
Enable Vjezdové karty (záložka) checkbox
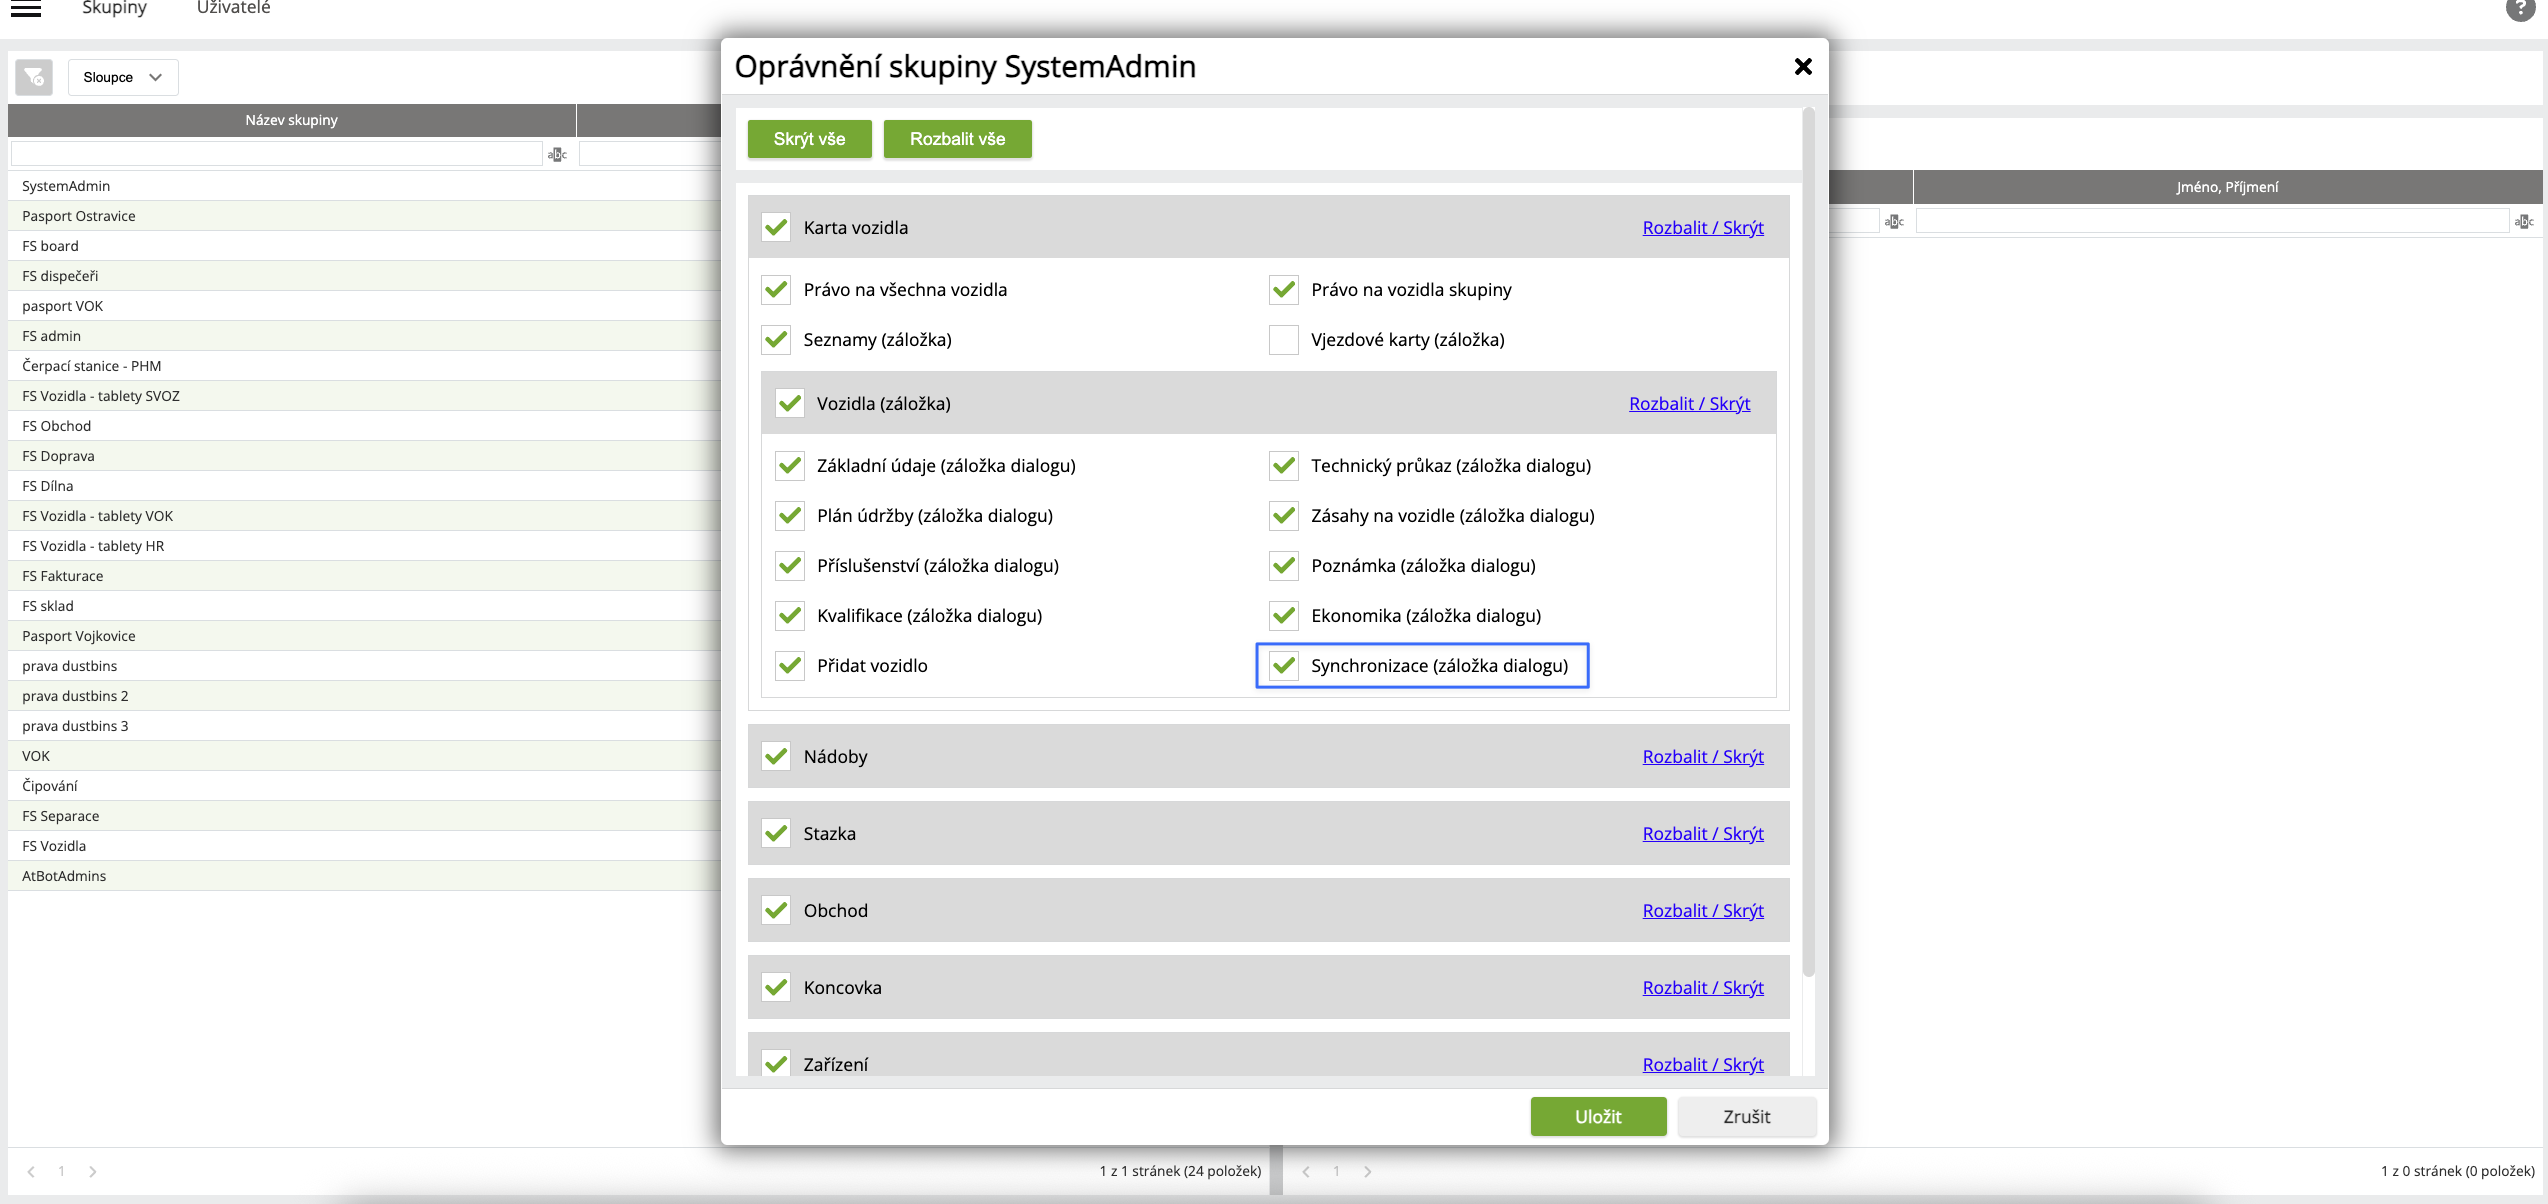point(1284,340)
